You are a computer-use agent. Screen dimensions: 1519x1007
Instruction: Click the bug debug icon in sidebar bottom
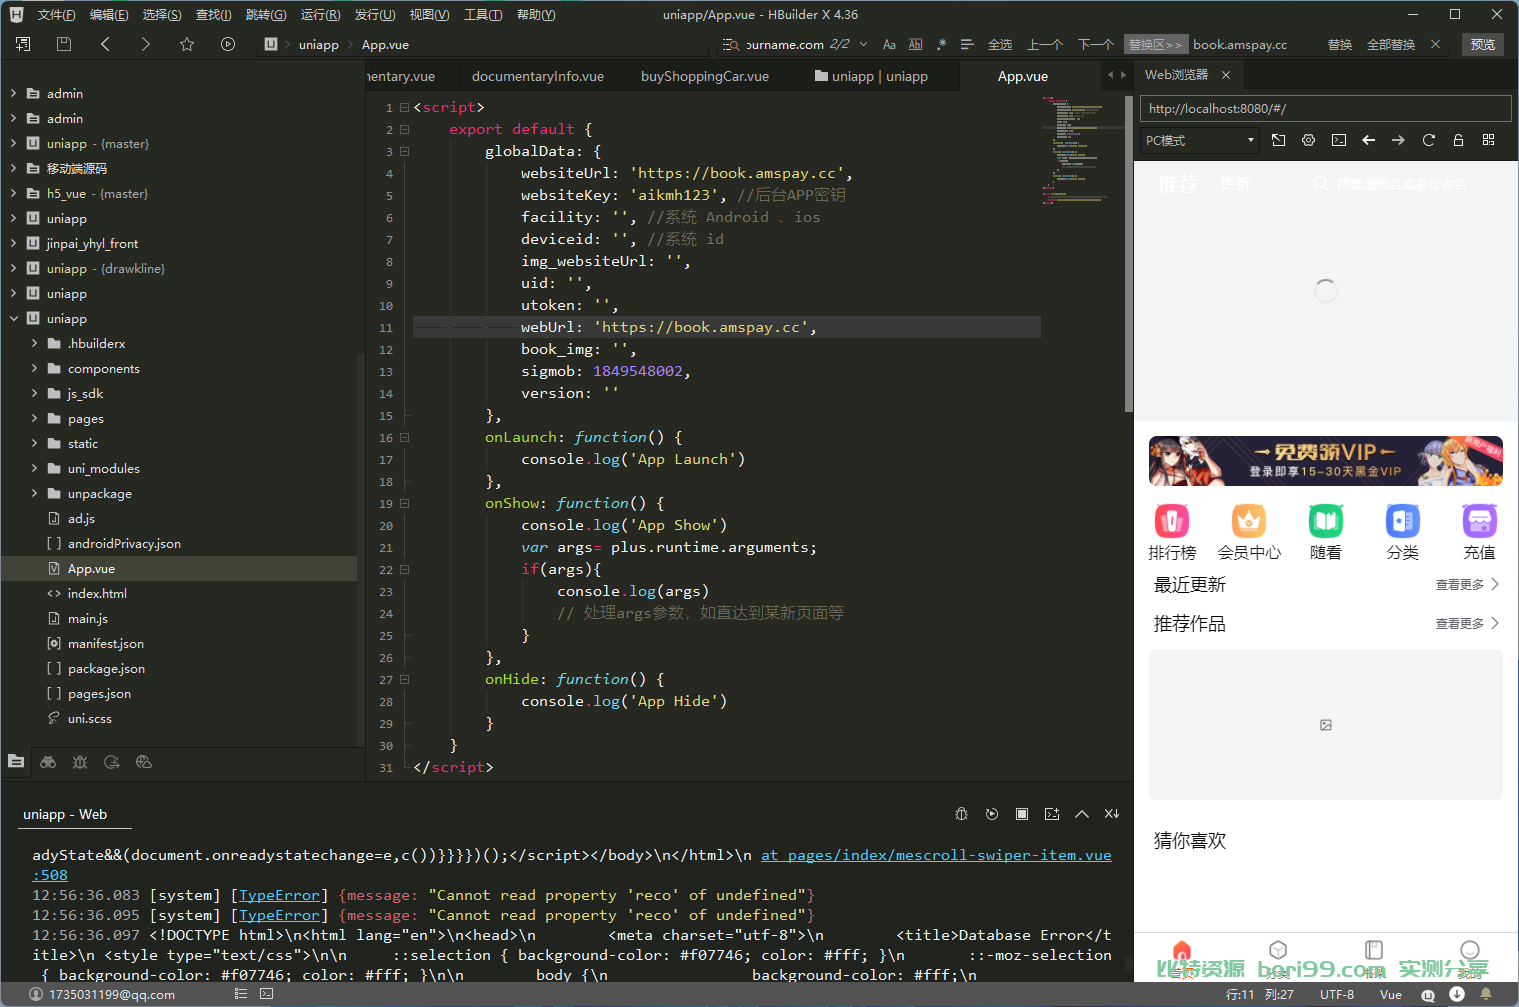tap(80, 762)
